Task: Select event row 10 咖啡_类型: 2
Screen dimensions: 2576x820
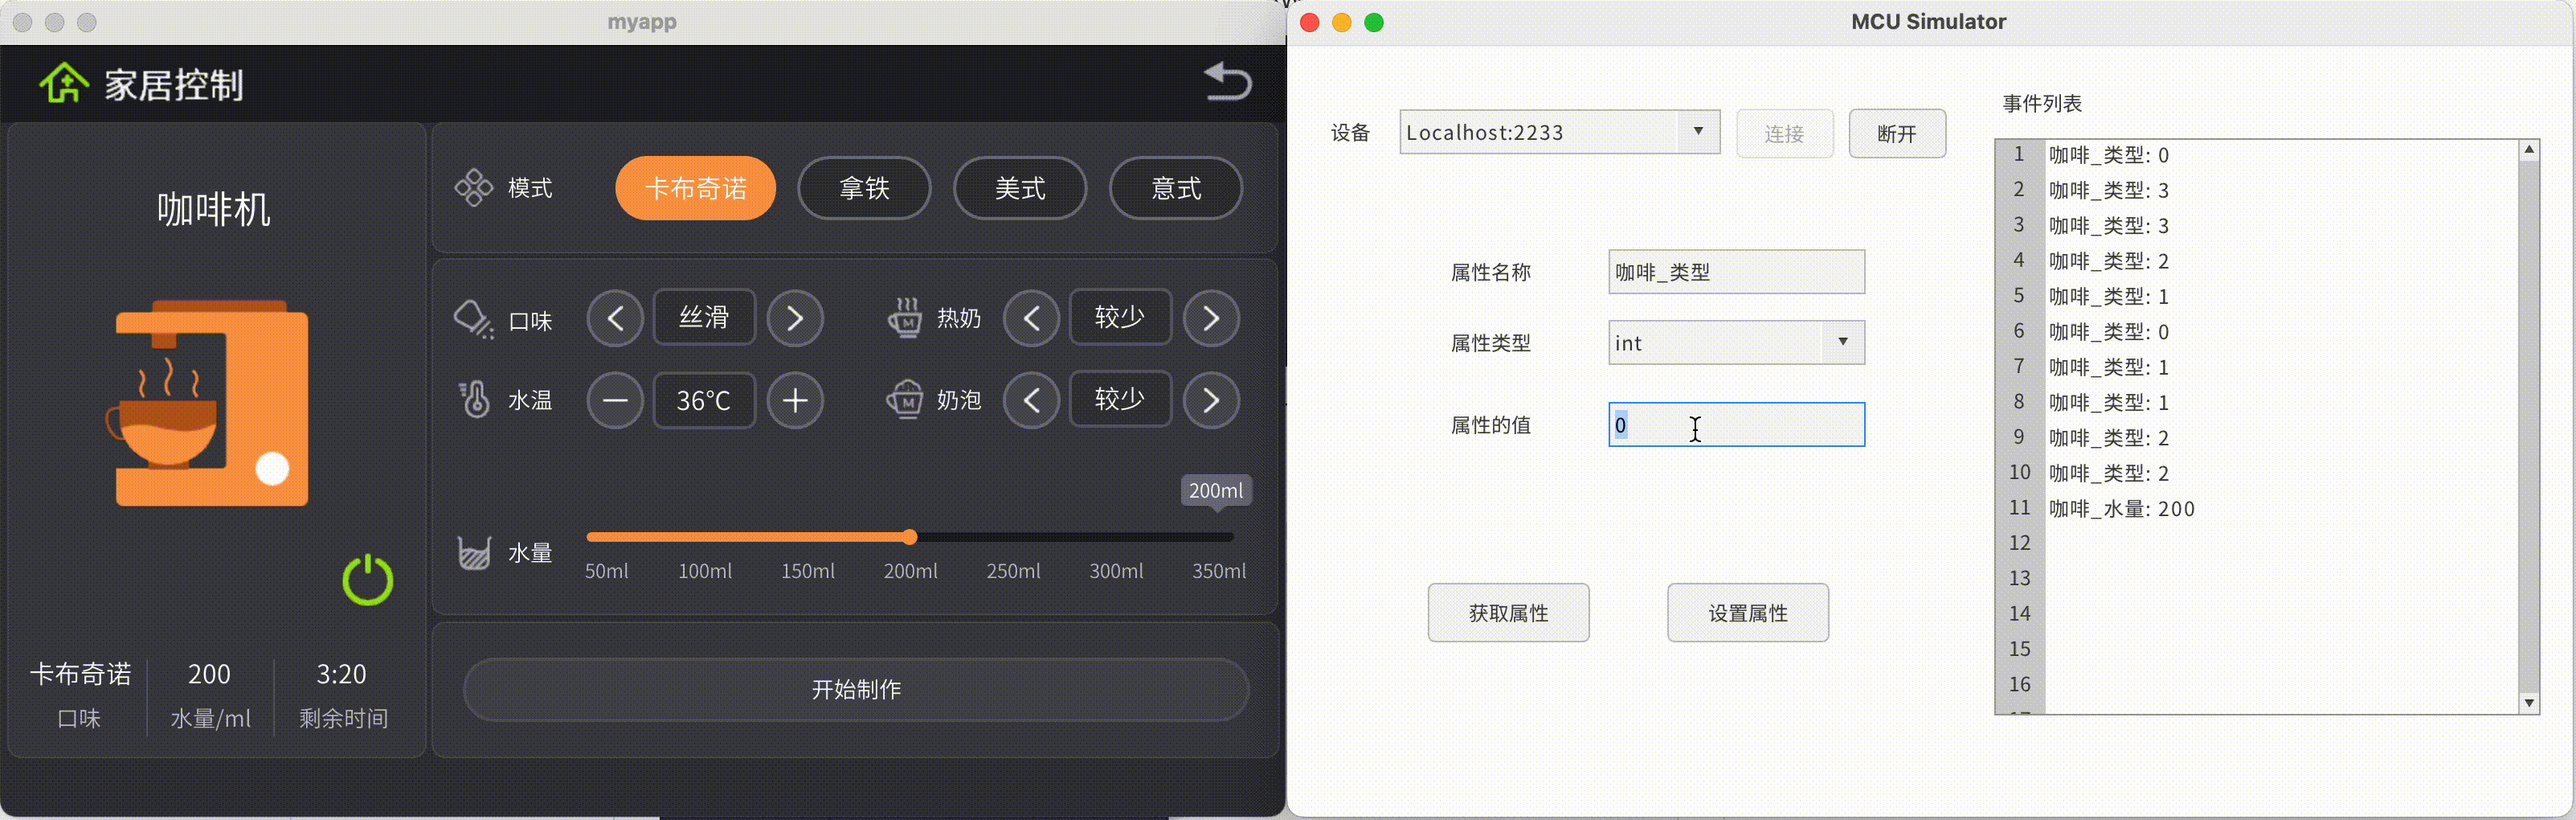Action: (2280, 473)
